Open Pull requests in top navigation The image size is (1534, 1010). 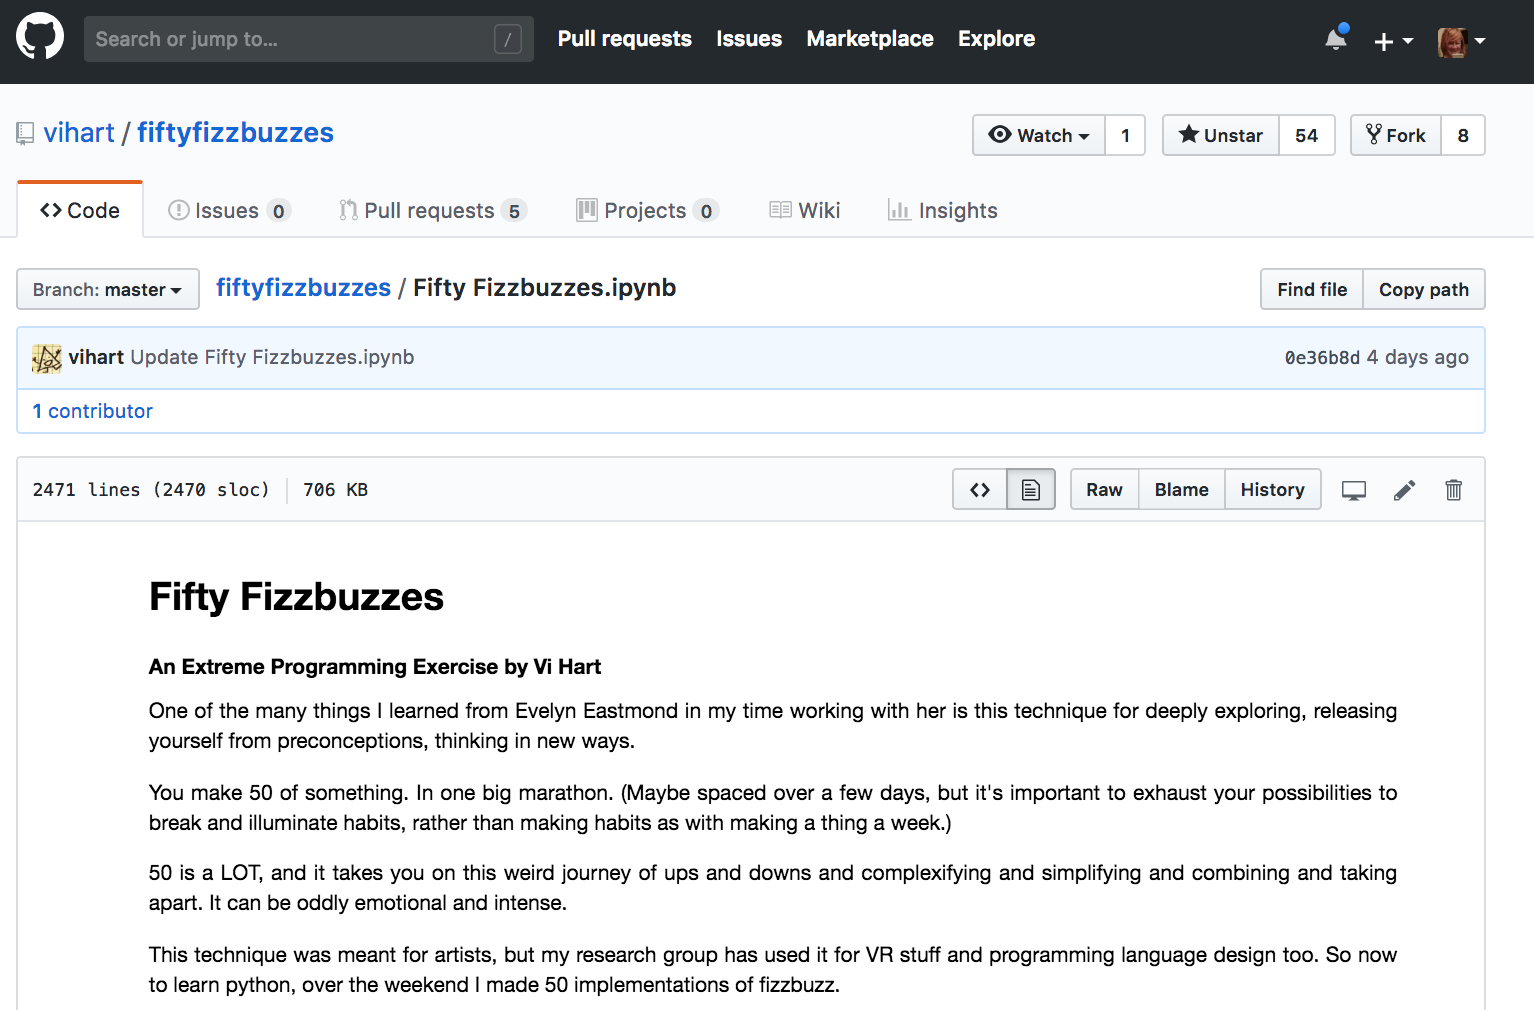(624, 39)
